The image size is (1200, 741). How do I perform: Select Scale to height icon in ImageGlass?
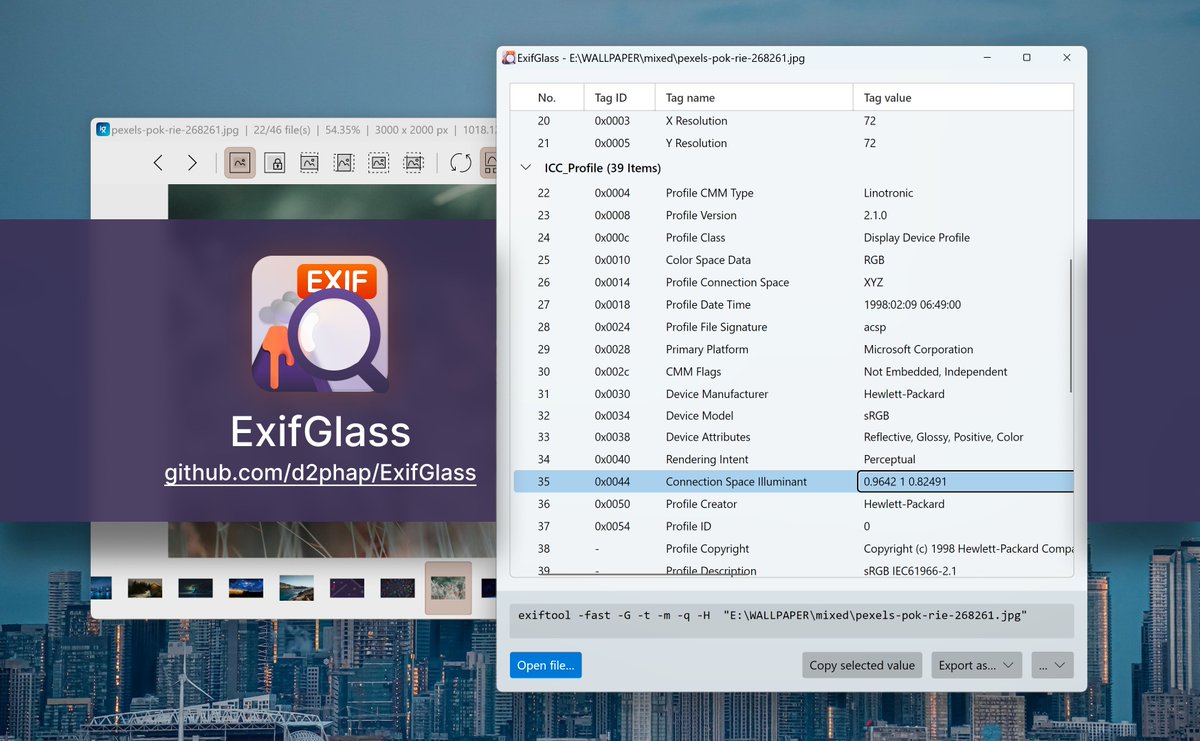pos(344,162)
